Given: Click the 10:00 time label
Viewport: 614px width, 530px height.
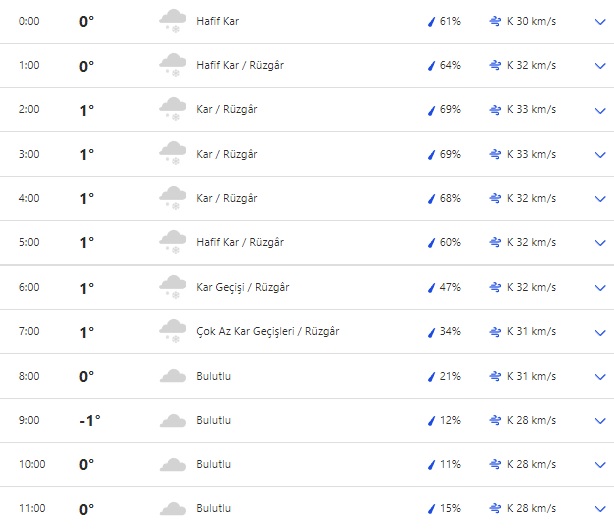Looking at the screenshot, I should (x=32, y=465).
